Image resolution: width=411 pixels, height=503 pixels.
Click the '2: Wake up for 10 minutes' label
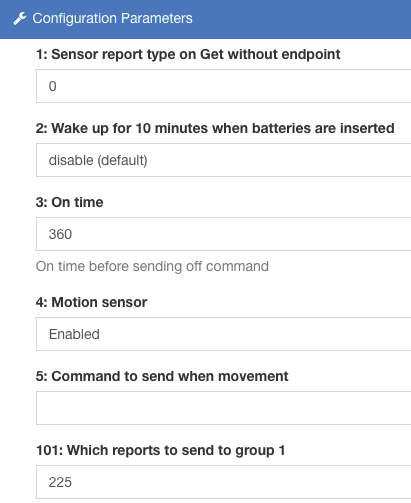215,128
